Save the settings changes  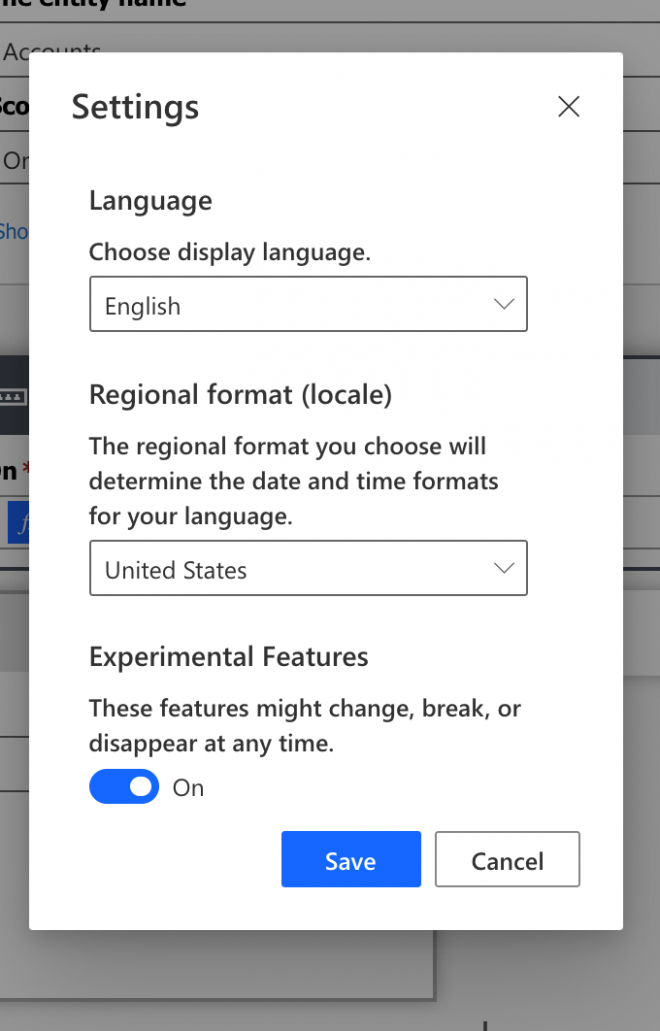(x=350, y=860)
